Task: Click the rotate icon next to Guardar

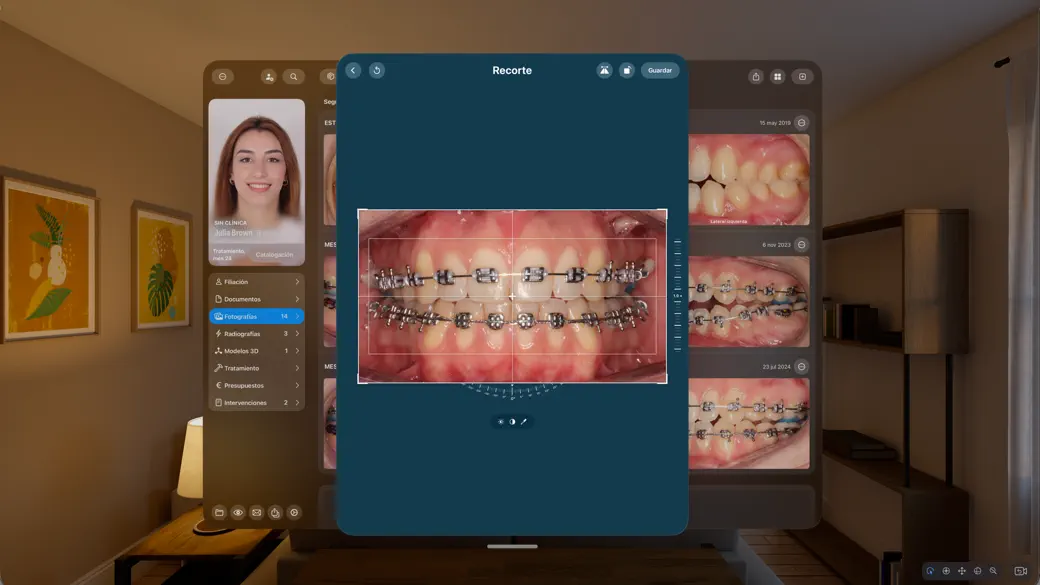Action: click(x=627, y=70)
